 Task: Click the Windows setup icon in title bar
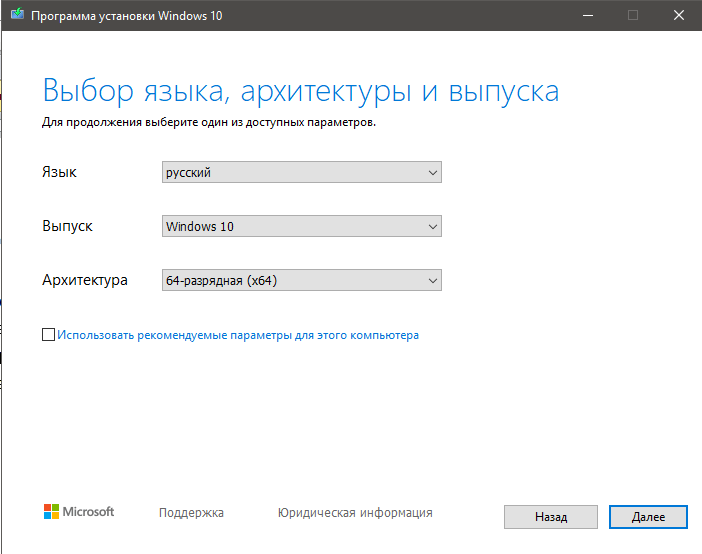point(17,14)
